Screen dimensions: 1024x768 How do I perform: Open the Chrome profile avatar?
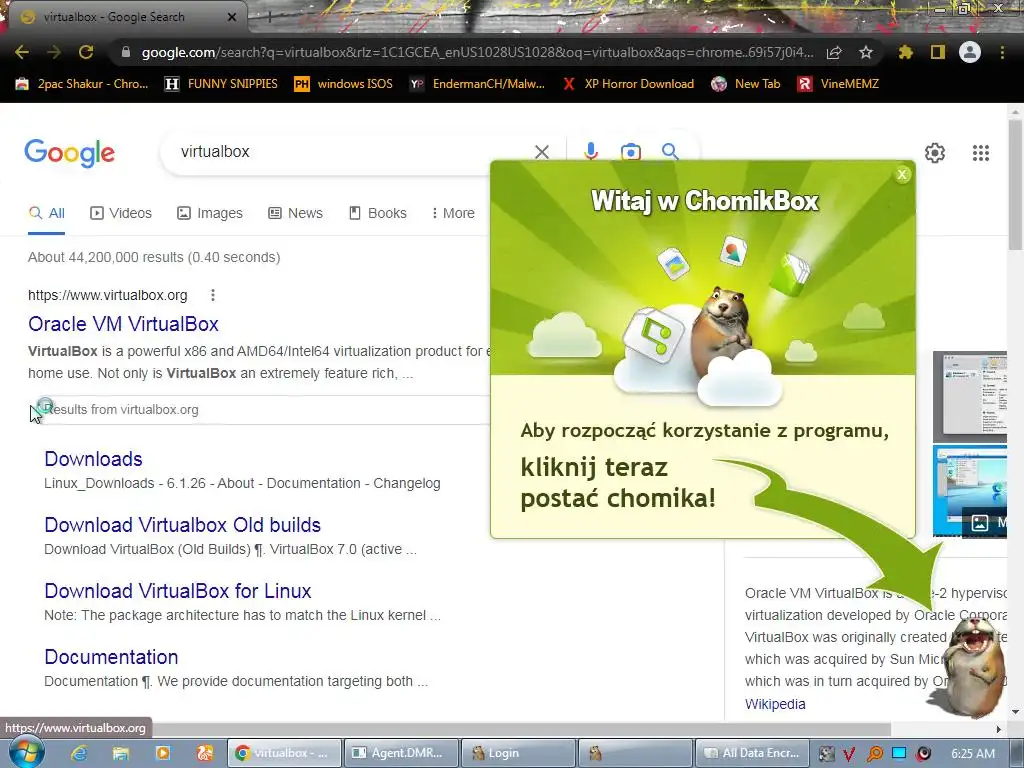[970, 52]
